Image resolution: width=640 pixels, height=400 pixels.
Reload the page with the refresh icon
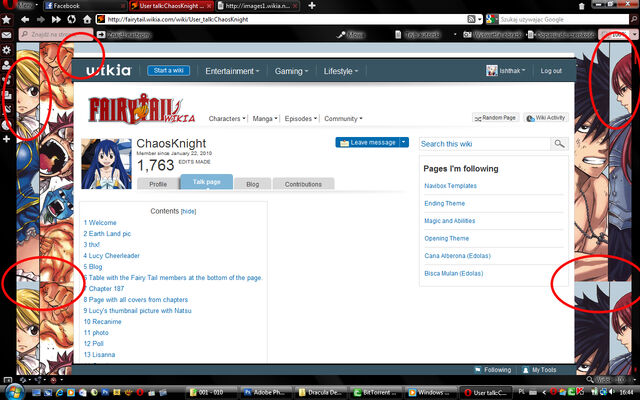tap(71, 19)
